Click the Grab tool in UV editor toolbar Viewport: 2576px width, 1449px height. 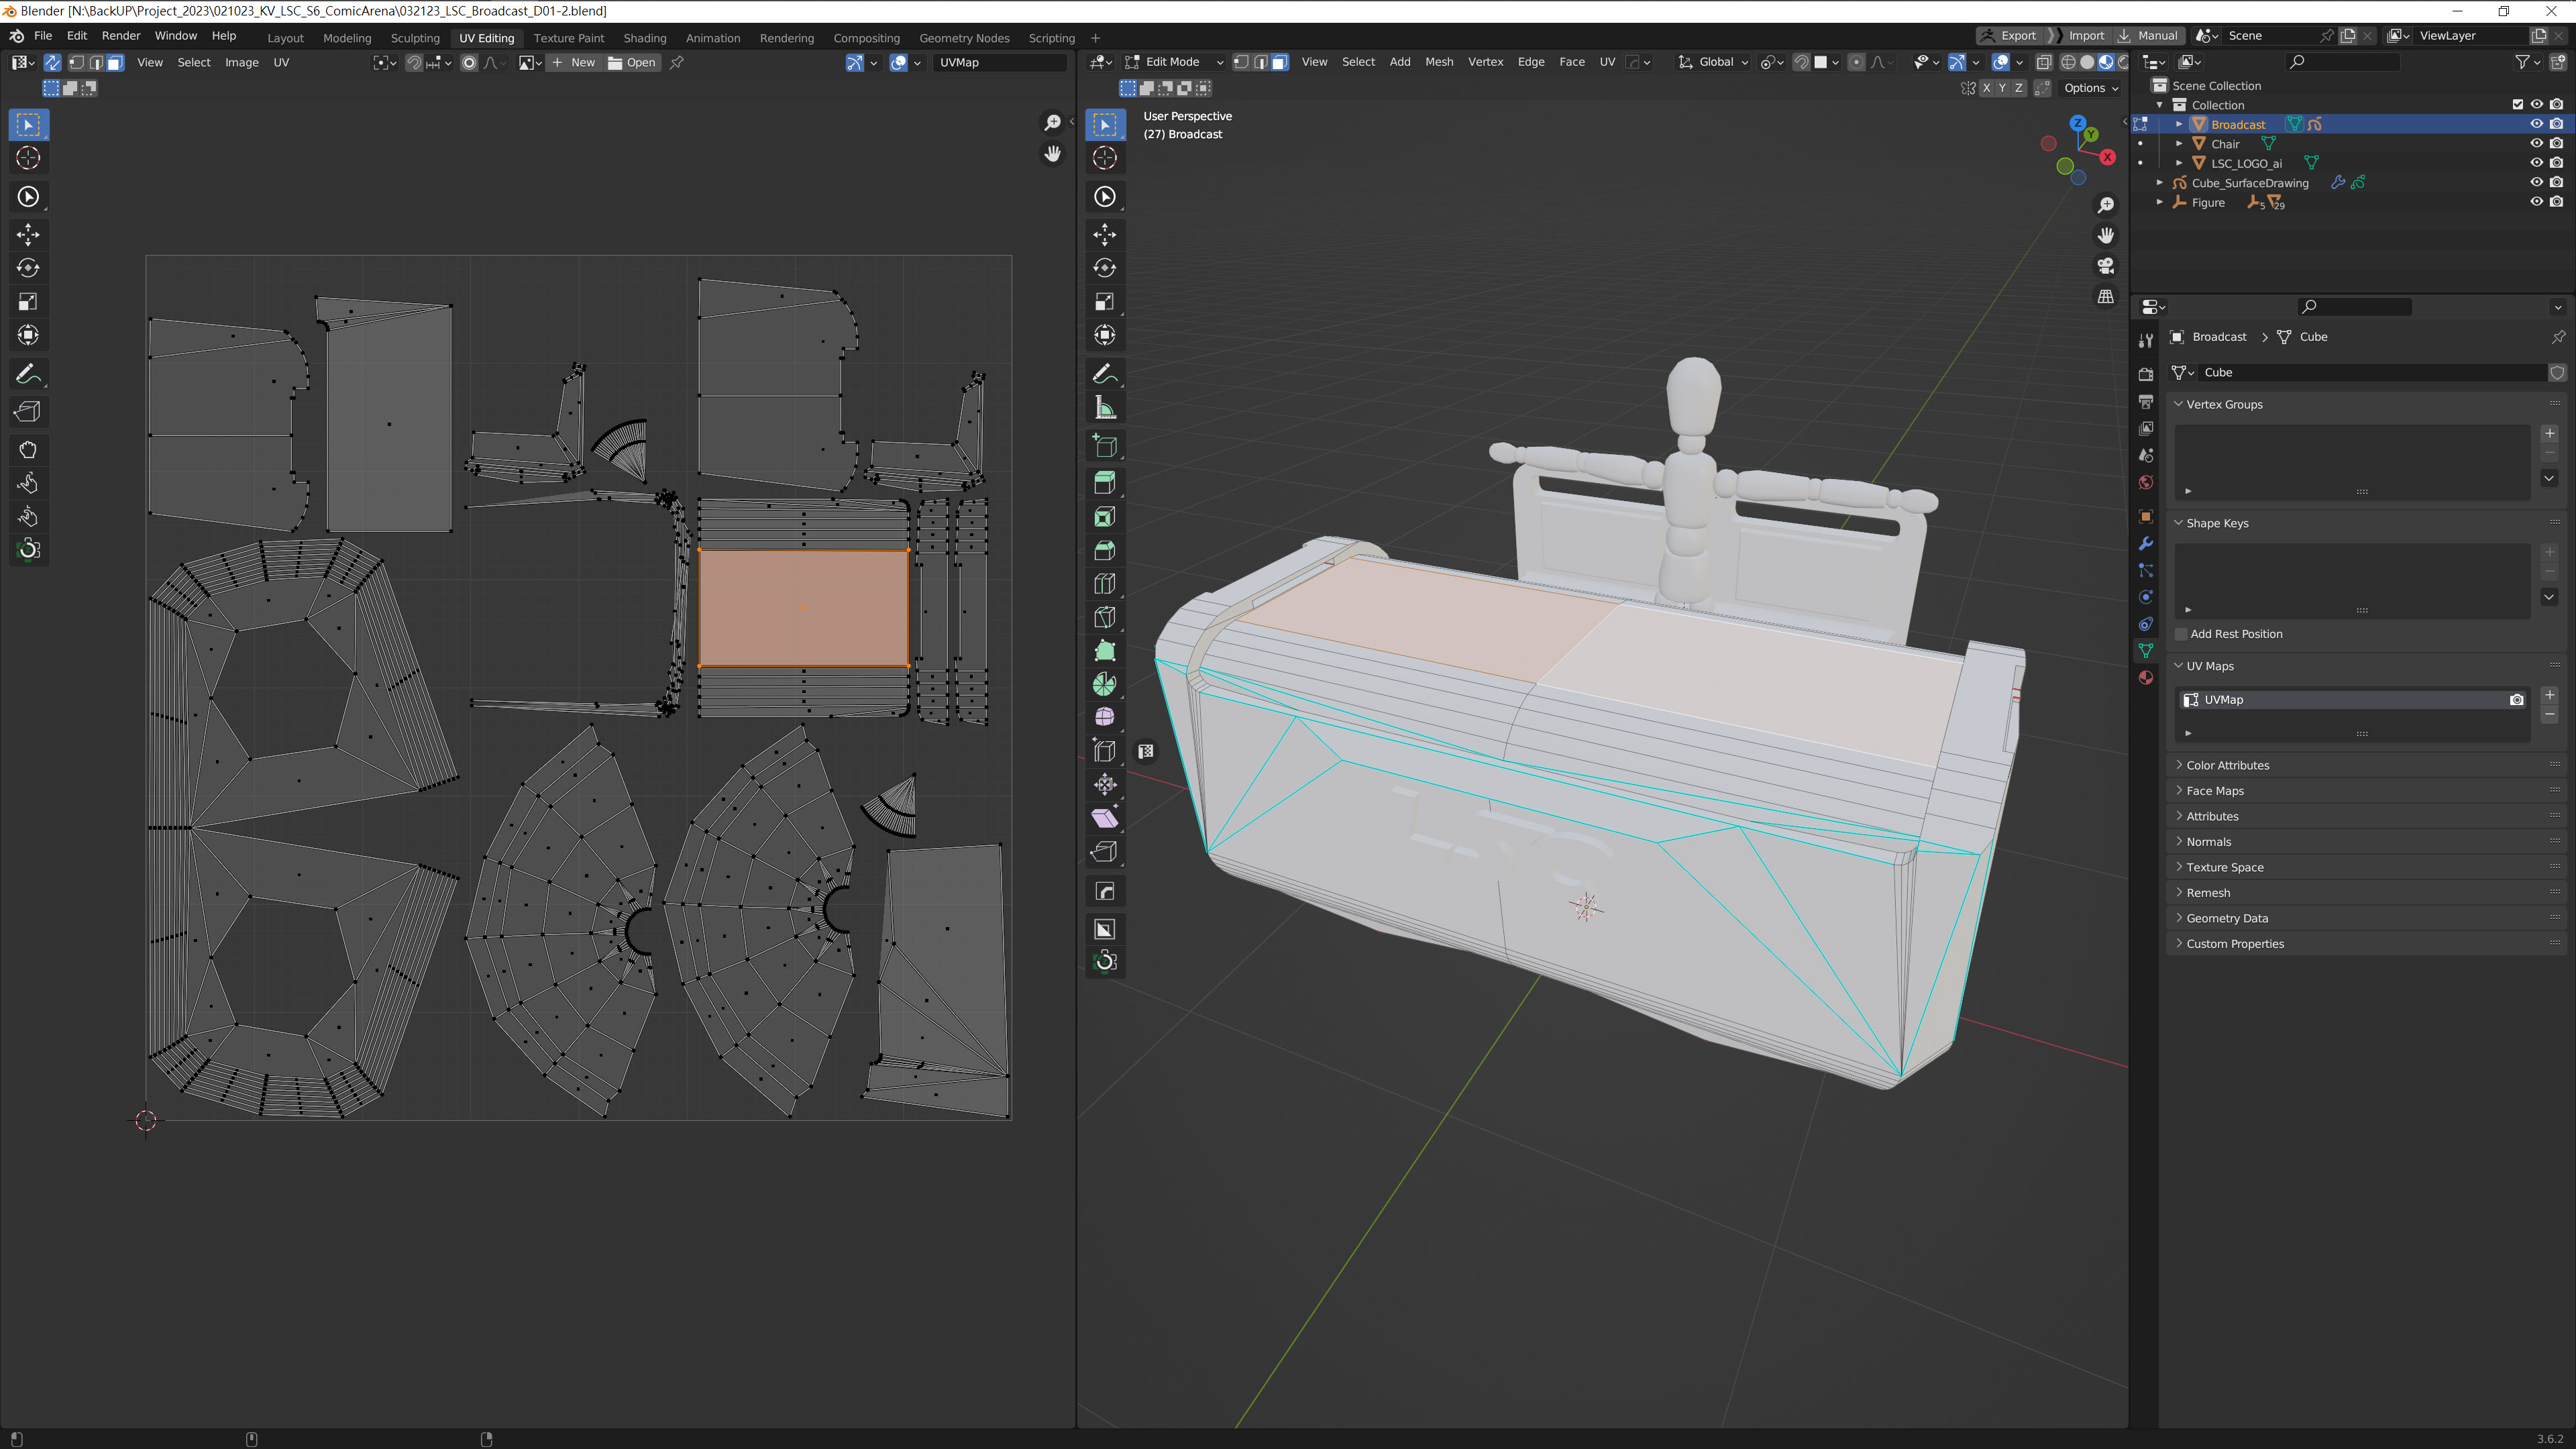(28, 449)
